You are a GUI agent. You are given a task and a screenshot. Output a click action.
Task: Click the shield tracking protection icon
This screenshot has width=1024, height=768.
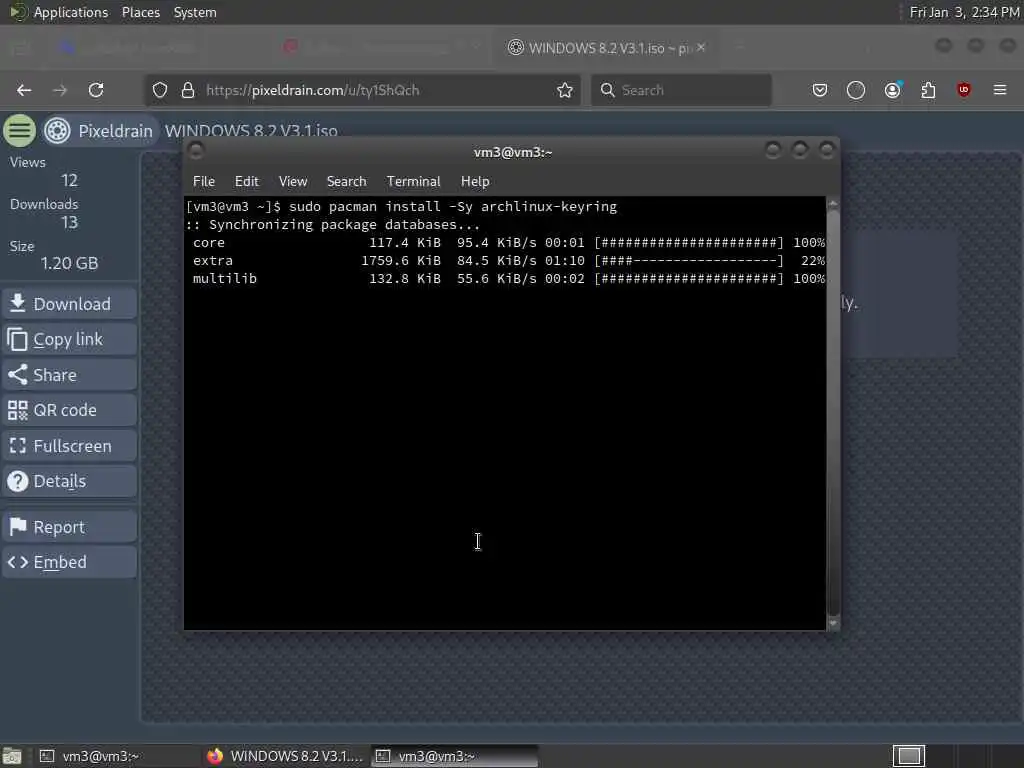pyautogui.click(x=160, y=90)
